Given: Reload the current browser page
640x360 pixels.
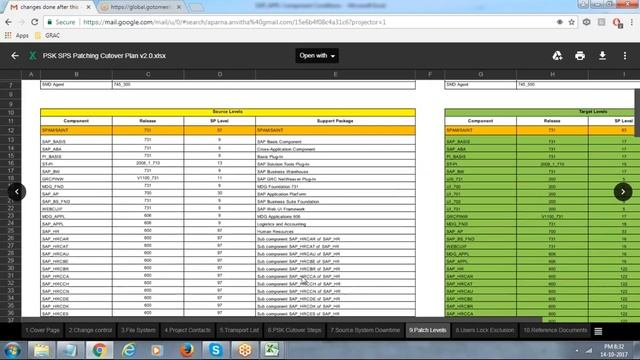Looking at the screenshot, I should [x=35, y=22].
